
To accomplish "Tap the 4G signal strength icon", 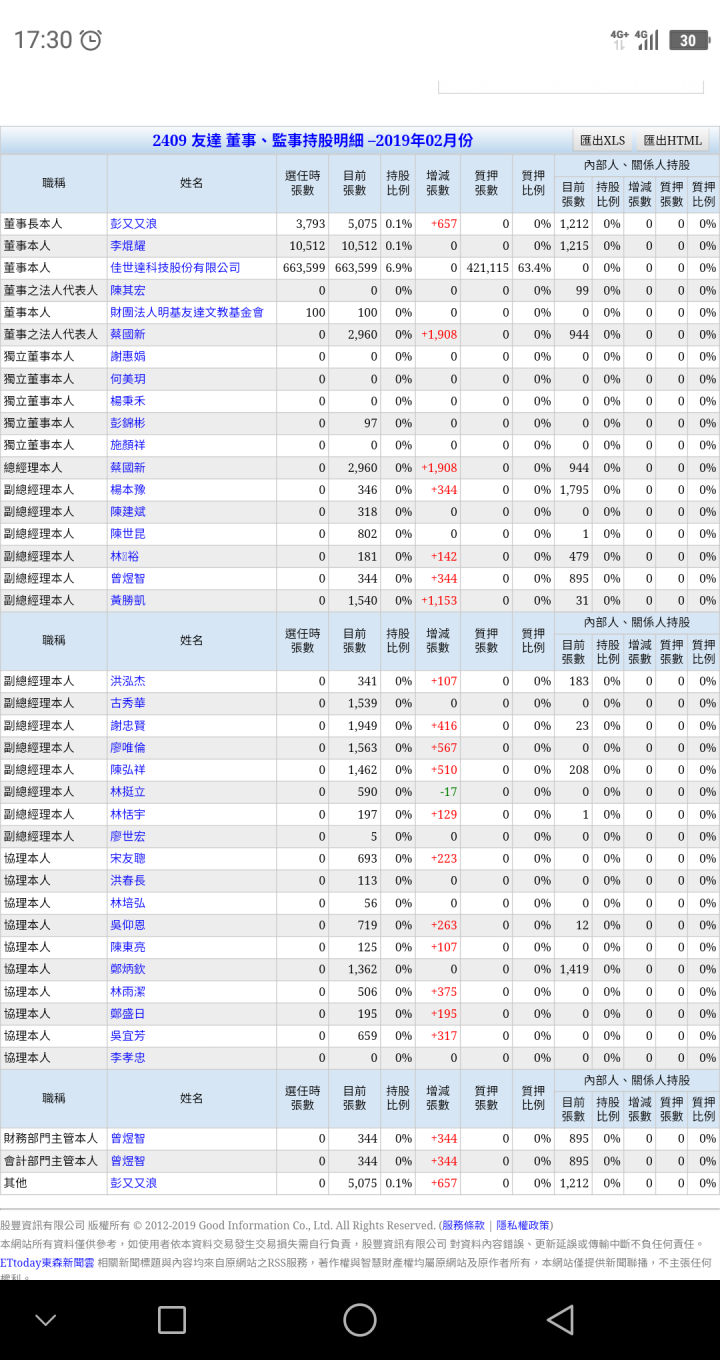I will coord(648,40).
